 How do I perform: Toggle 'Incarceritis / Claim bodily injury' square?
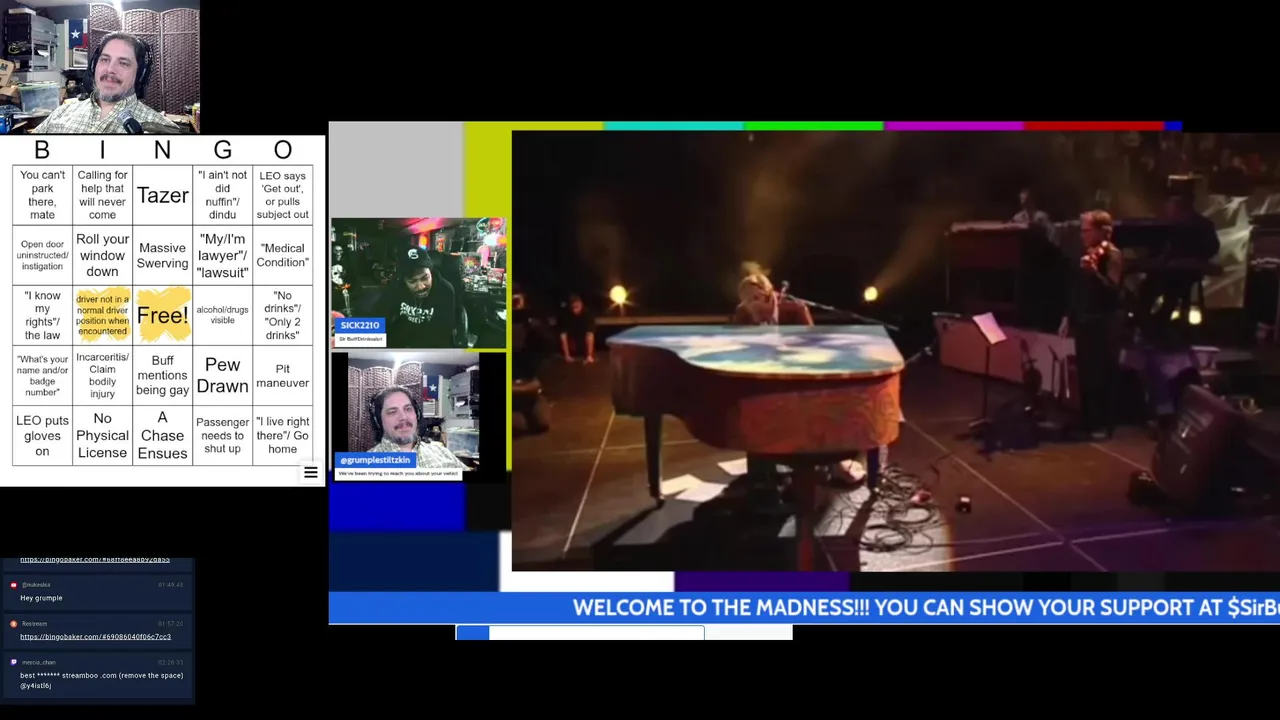[x=102, y=375]
